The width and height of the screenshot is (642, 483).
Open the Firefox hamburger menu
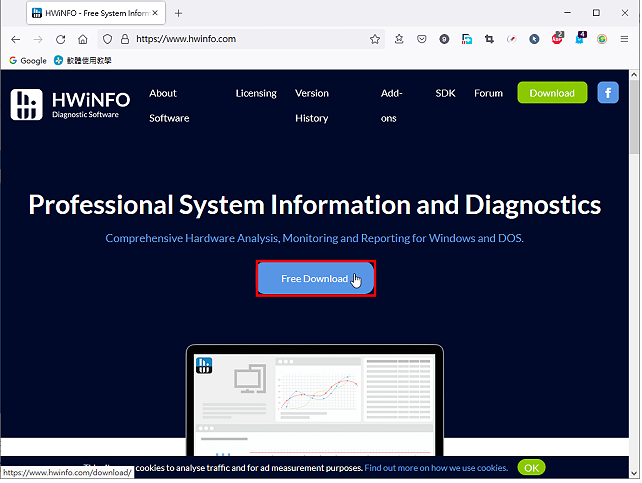(624, 39)
